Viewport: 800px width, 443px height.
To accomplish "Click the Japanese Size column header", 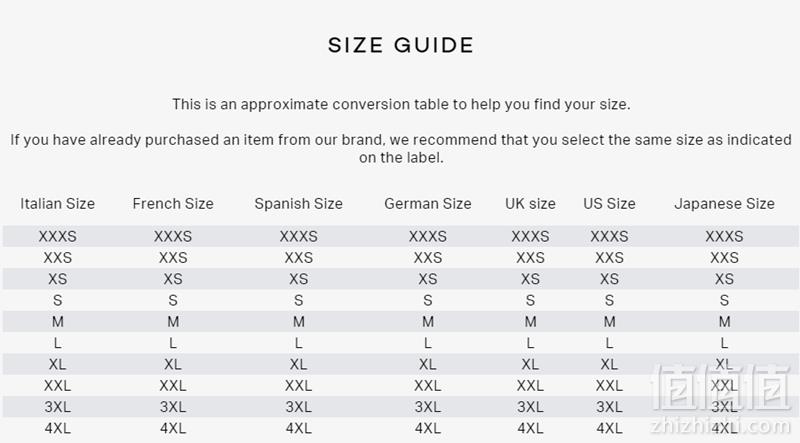I will 724,204.
